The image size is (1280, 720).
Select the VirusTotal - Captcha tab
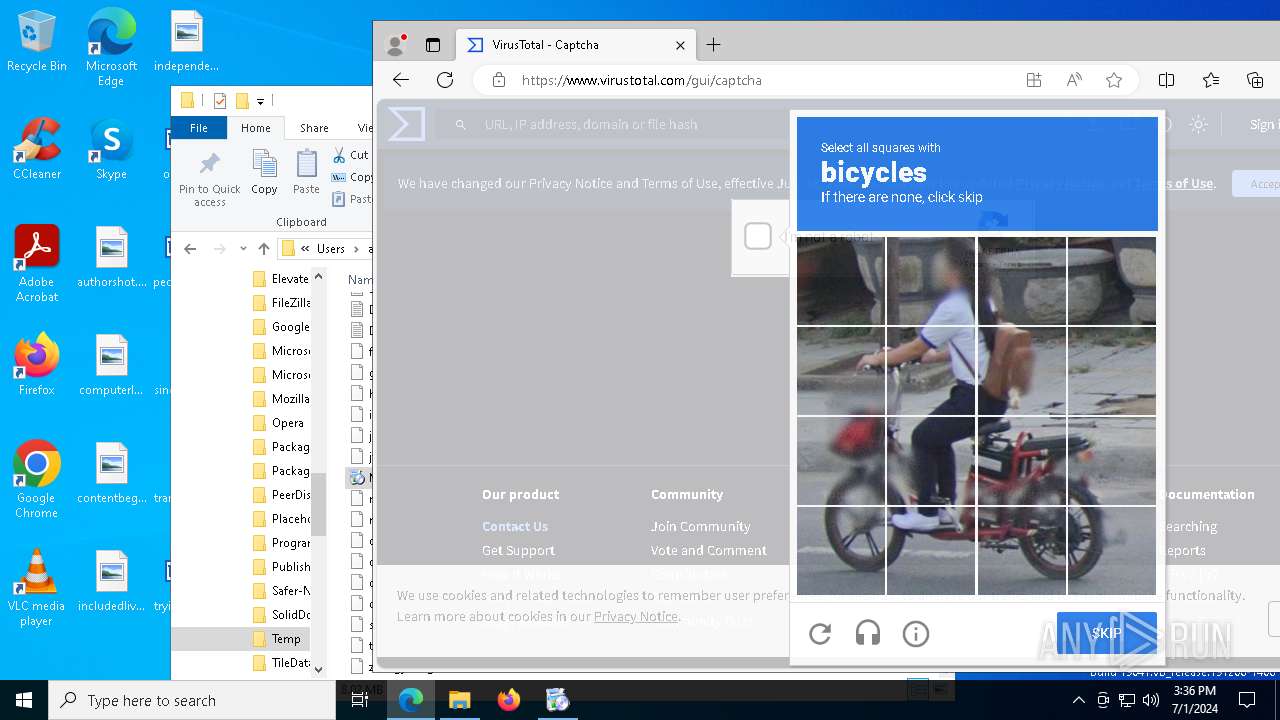tap(575, 45)
